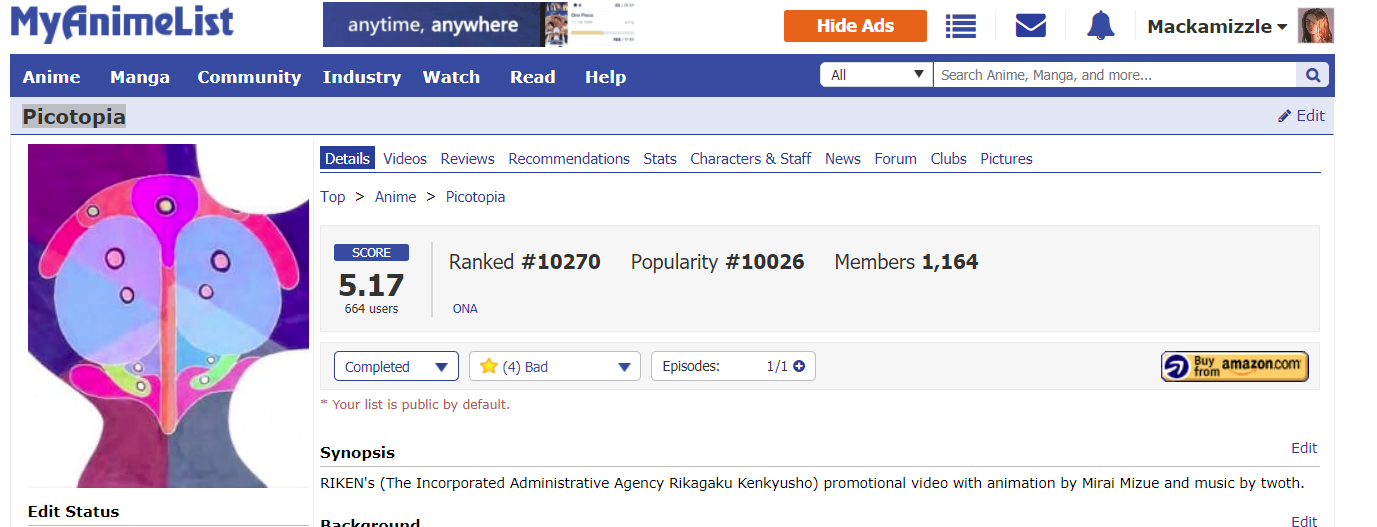The image size is (1377, 527).
Task: Switch to the Forum tab
Action: click(x=896, y=158)
